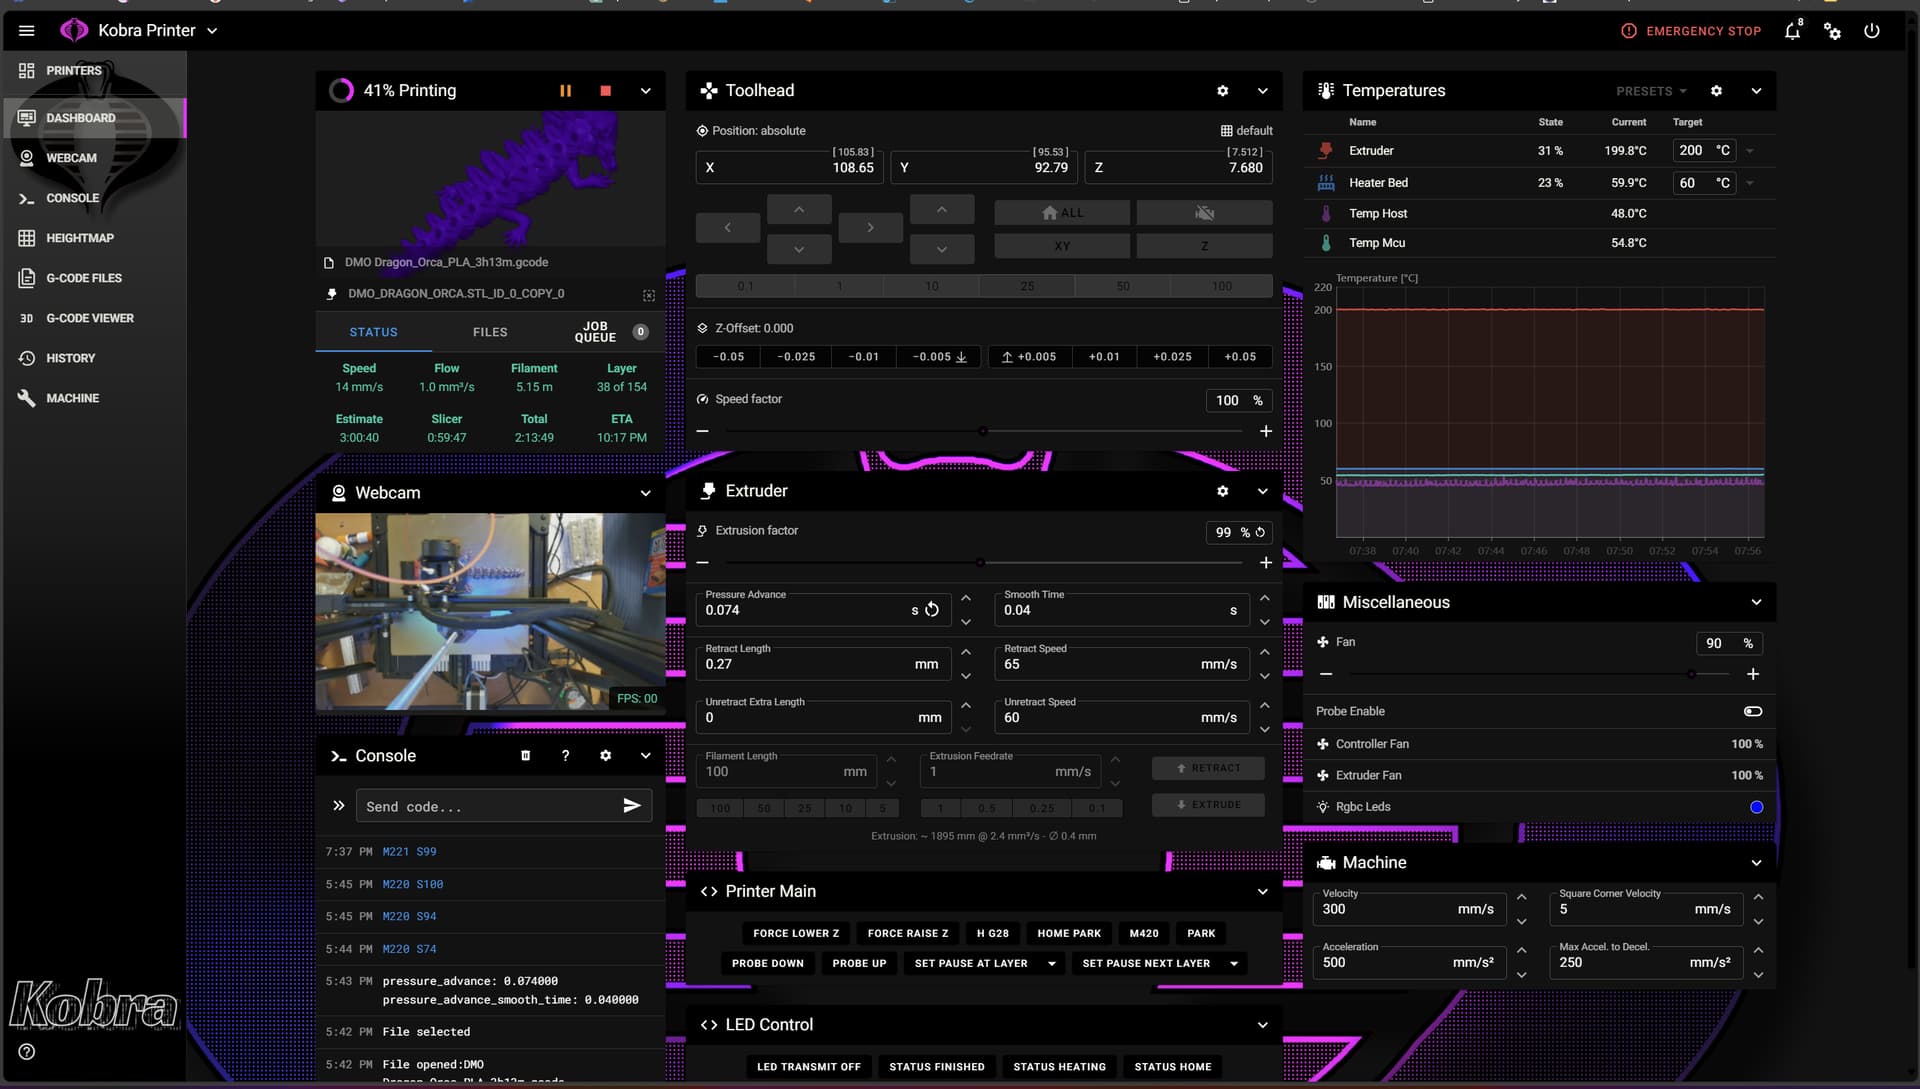This screenshot has width=1920, height=1089.
Task: Lower Z-offset by 0.005
Action: point(939,357)
